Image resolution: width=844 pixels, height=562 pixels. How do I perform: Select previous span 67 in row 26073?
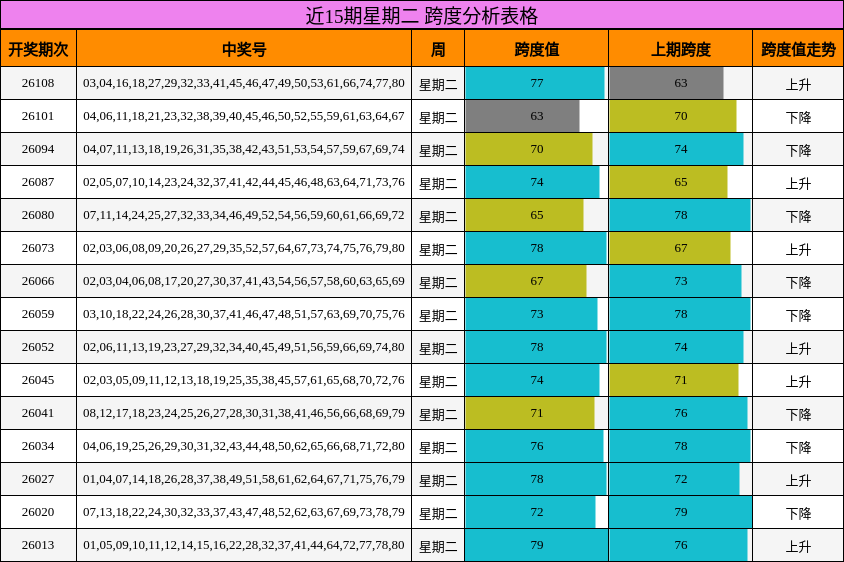[680, 248]
